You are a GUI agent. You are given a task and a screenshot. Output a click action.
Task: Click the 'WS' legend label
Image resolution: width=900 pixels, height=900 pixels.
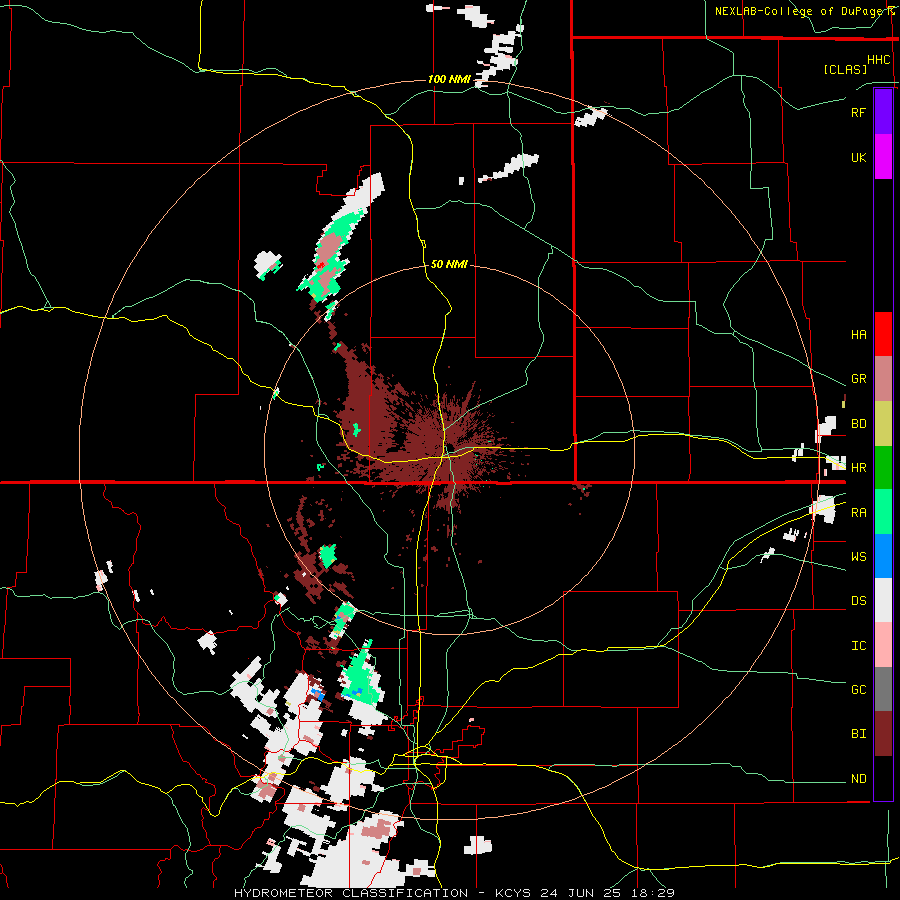click(858, 557)
